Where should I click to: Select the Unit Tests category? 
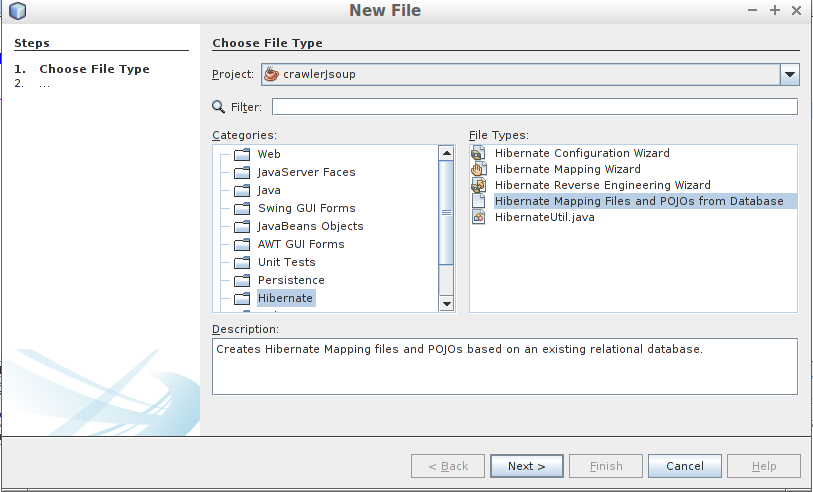[287, 262]
